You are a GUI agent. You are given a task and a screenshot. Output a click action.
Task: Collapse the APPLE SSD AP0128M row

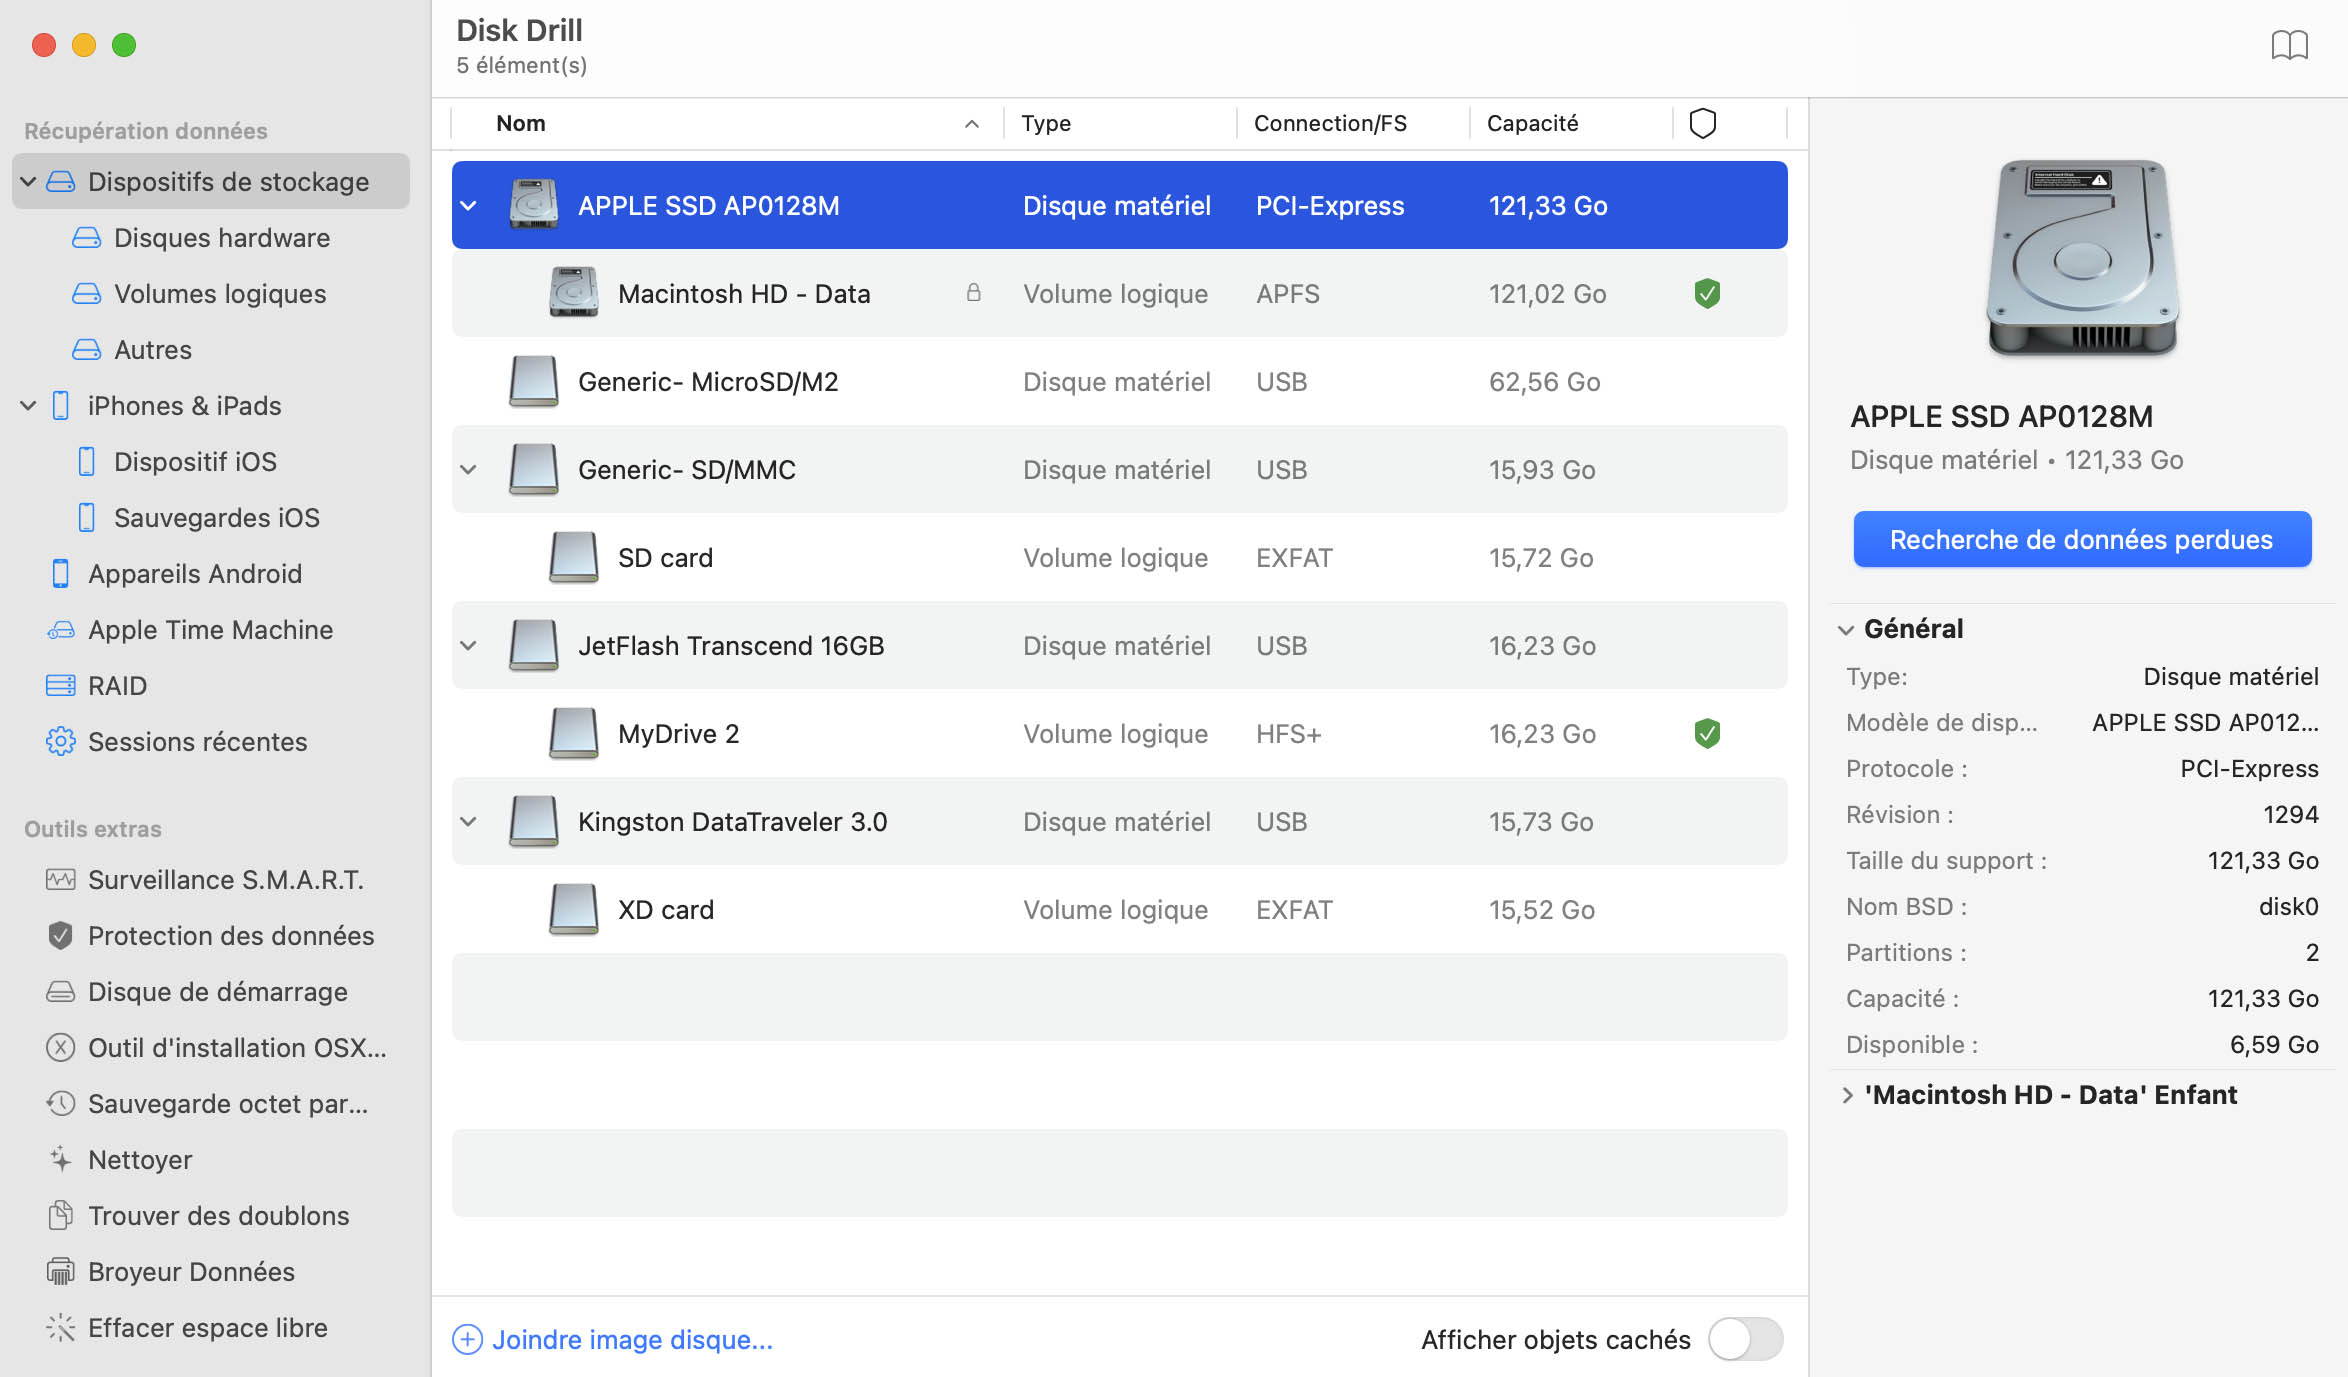pos(470,203)
